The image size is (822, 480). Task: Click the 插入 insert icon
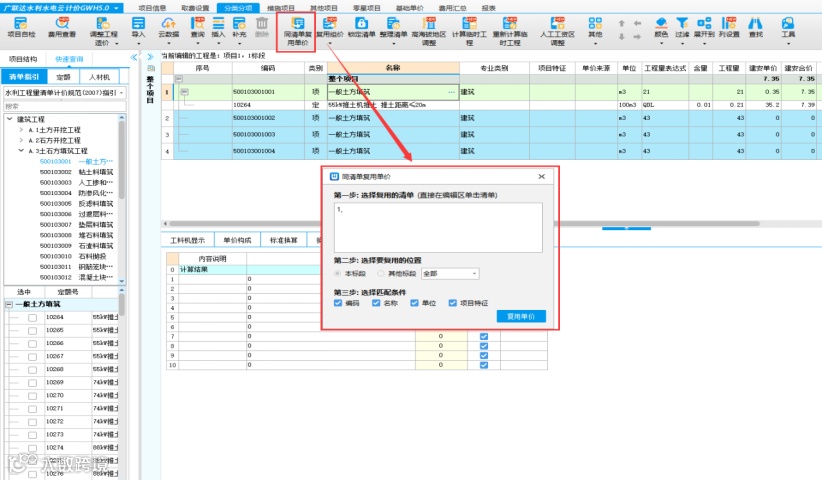218,28
